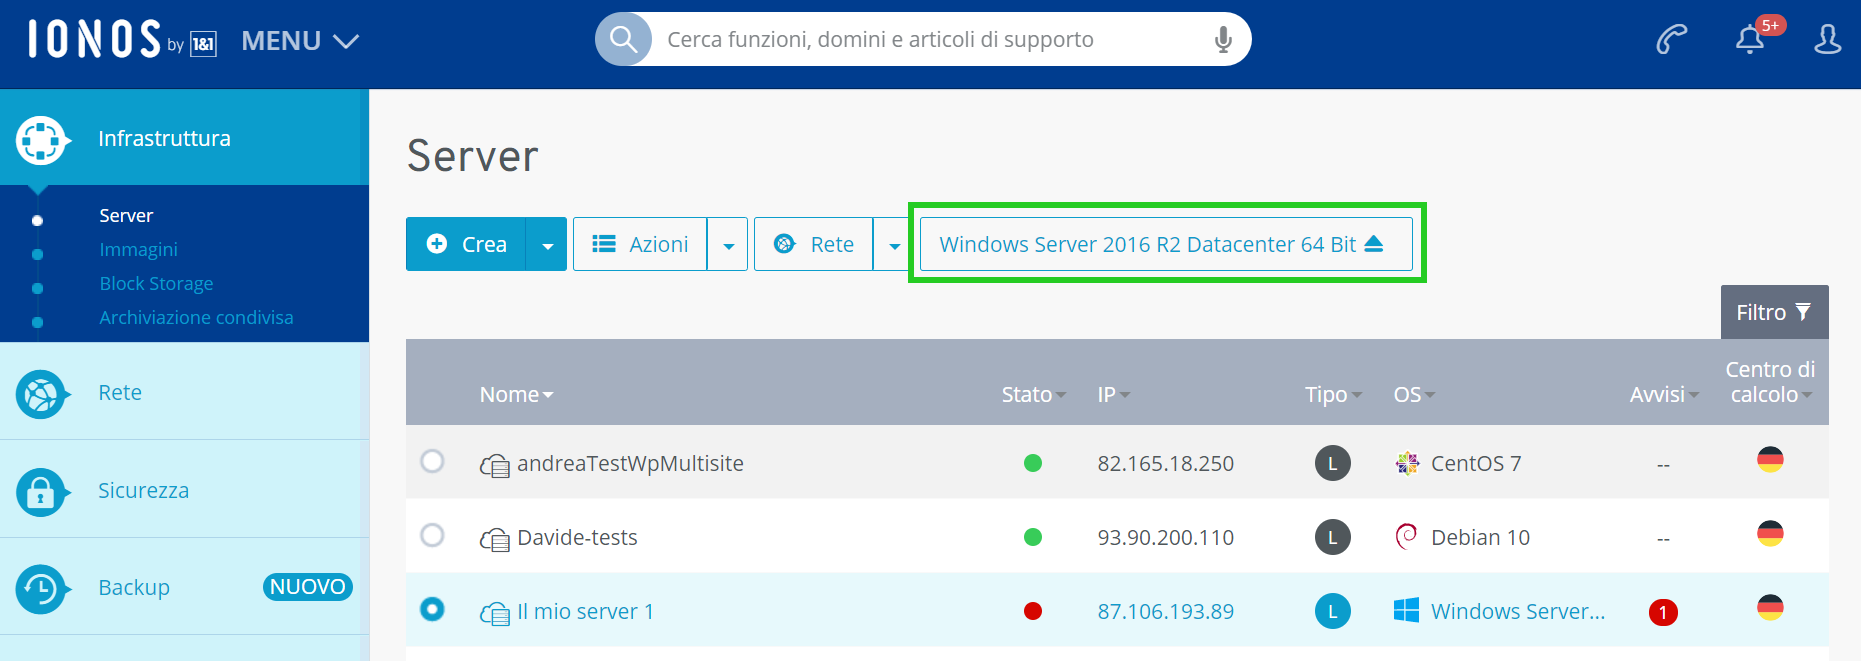1861x661 pixels.
Task: Click the Backup clock icon
Action: pos(41,589)
